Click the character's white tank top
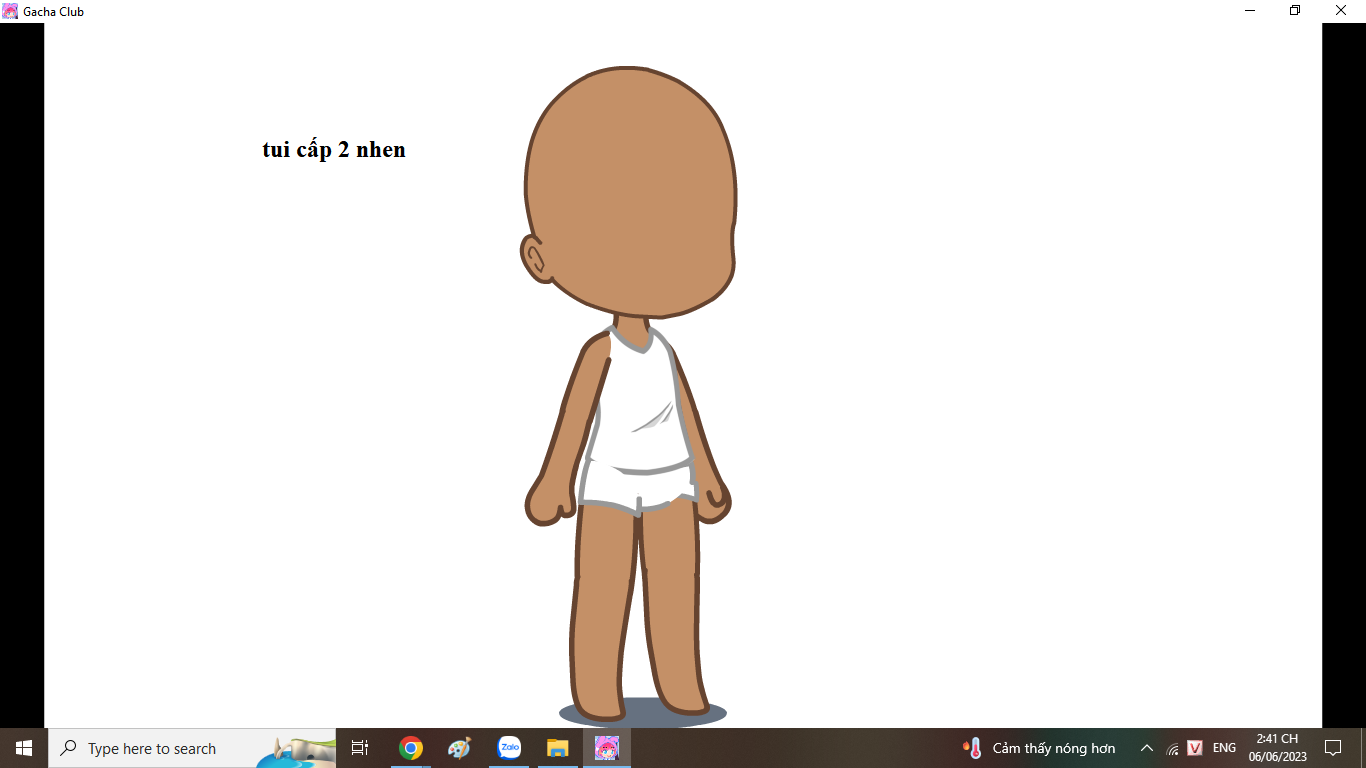This screenshot has width=1366, height=768. point(640,420)
